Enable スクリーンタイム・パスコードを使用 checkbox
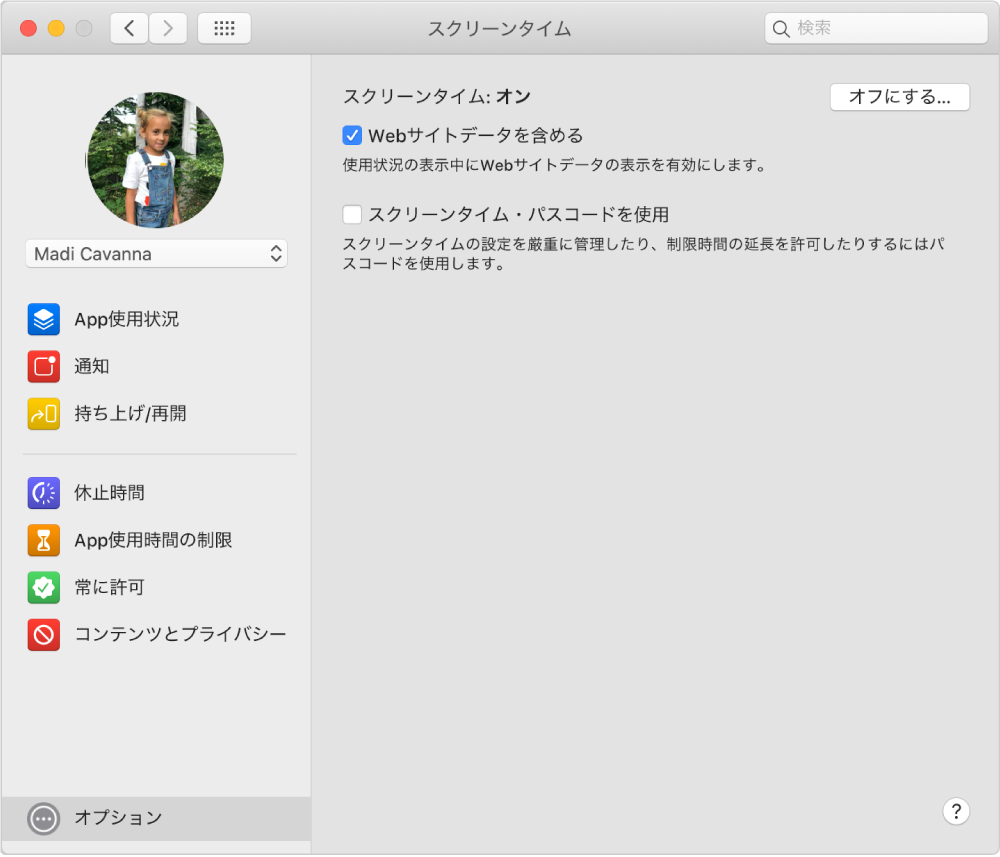This screenshot has height=857, width=1000. pyautogui.click(x=352, y=214)
